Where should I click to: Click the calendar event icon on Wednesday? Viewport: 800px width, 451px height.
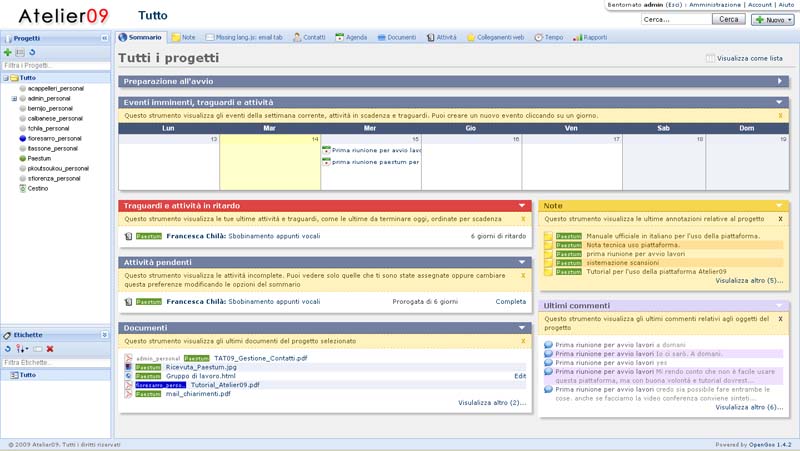click(x=326, y=150)
